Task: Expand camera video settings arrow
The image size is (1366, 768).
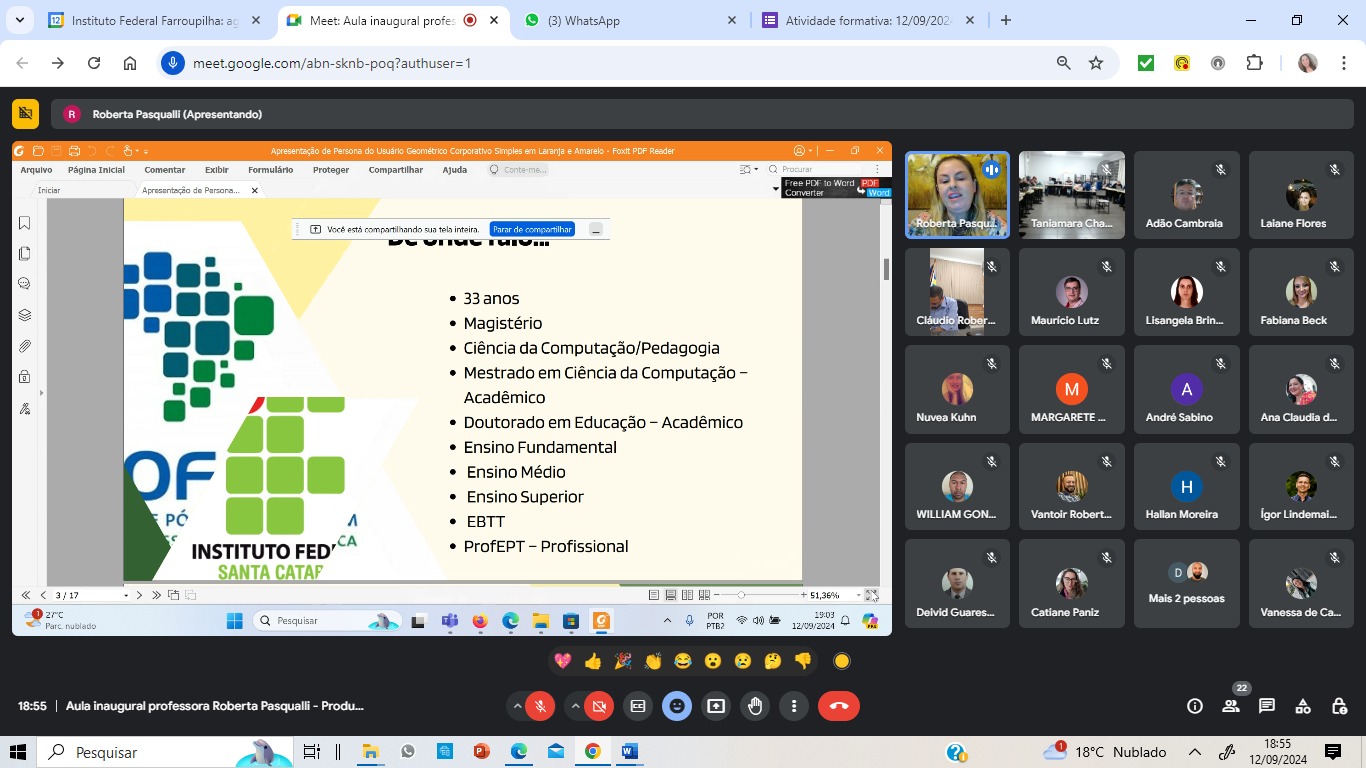Action: [575, 706]
